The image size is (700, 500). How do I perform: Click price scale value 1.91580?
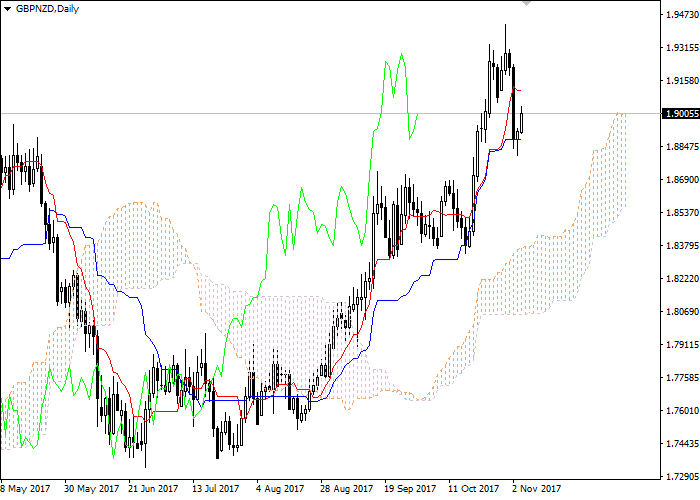pos(682,81)
